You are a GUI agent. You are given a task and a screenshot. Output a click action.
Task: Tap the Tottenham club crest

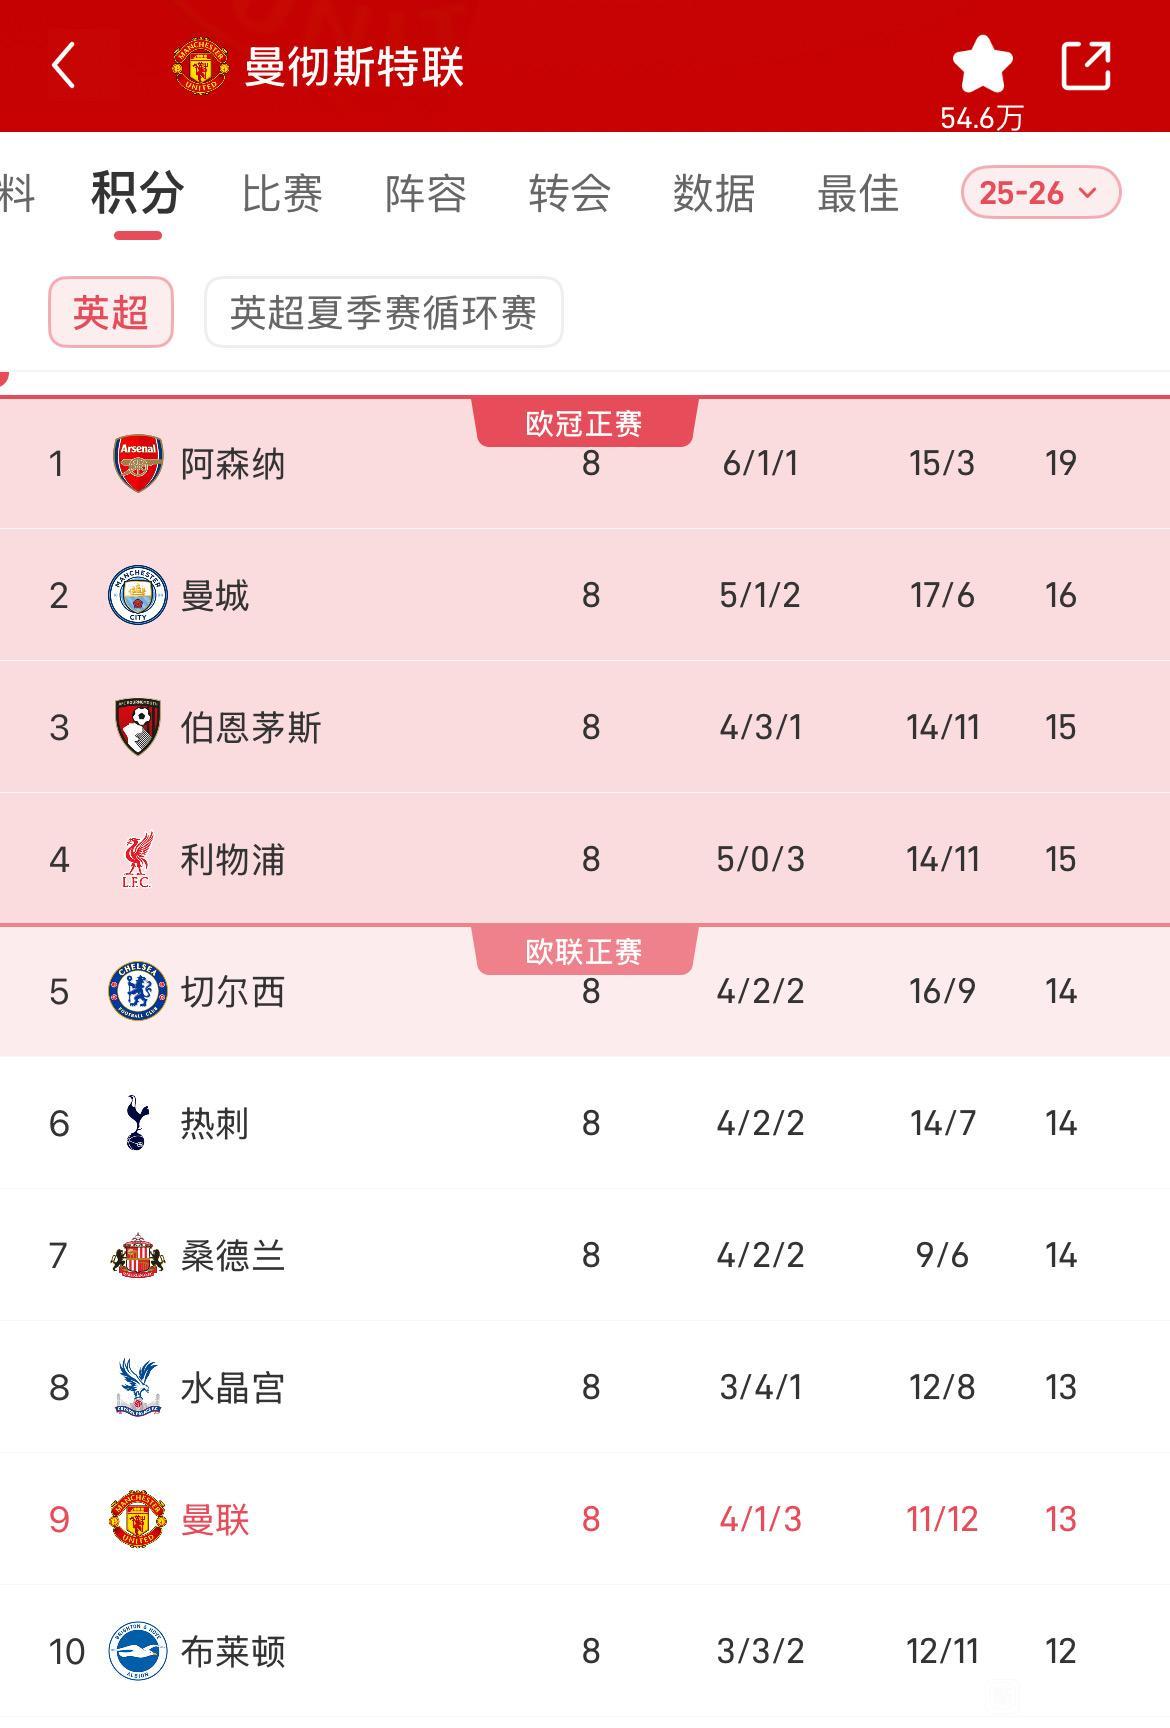click(x=137, y=1123)
